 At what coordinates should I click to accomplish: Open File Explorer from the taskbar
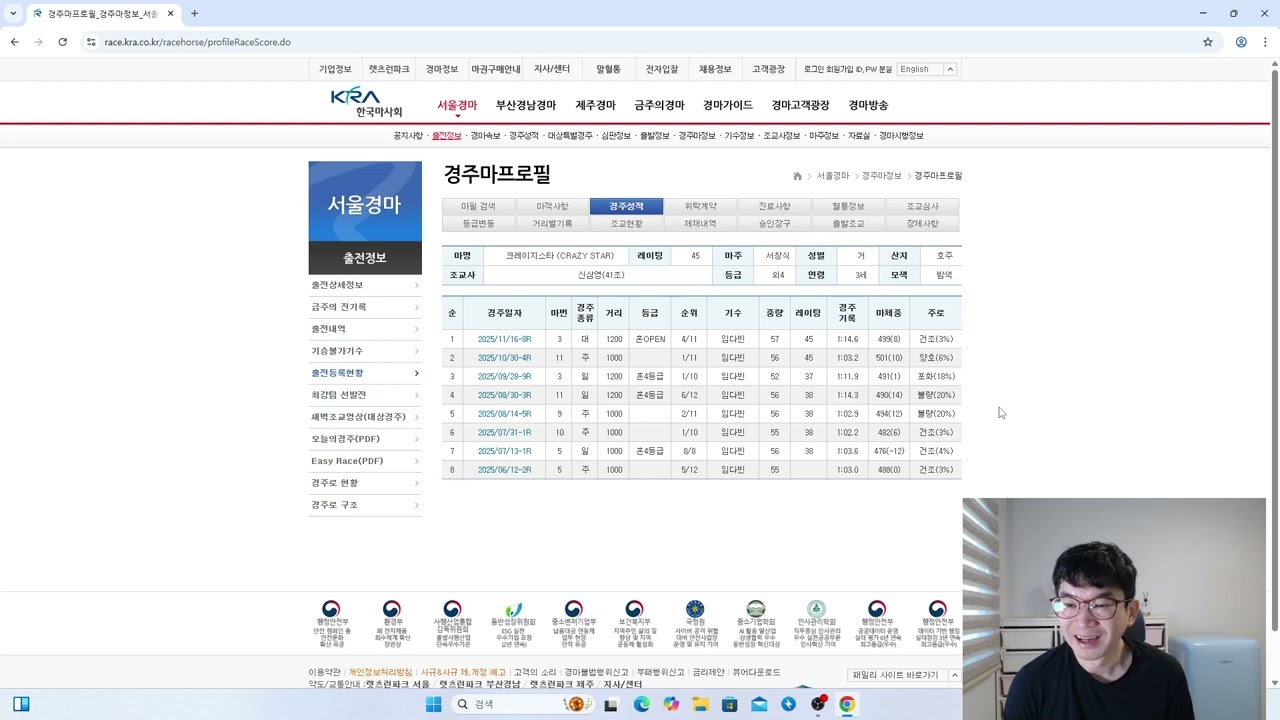(700, 704)
